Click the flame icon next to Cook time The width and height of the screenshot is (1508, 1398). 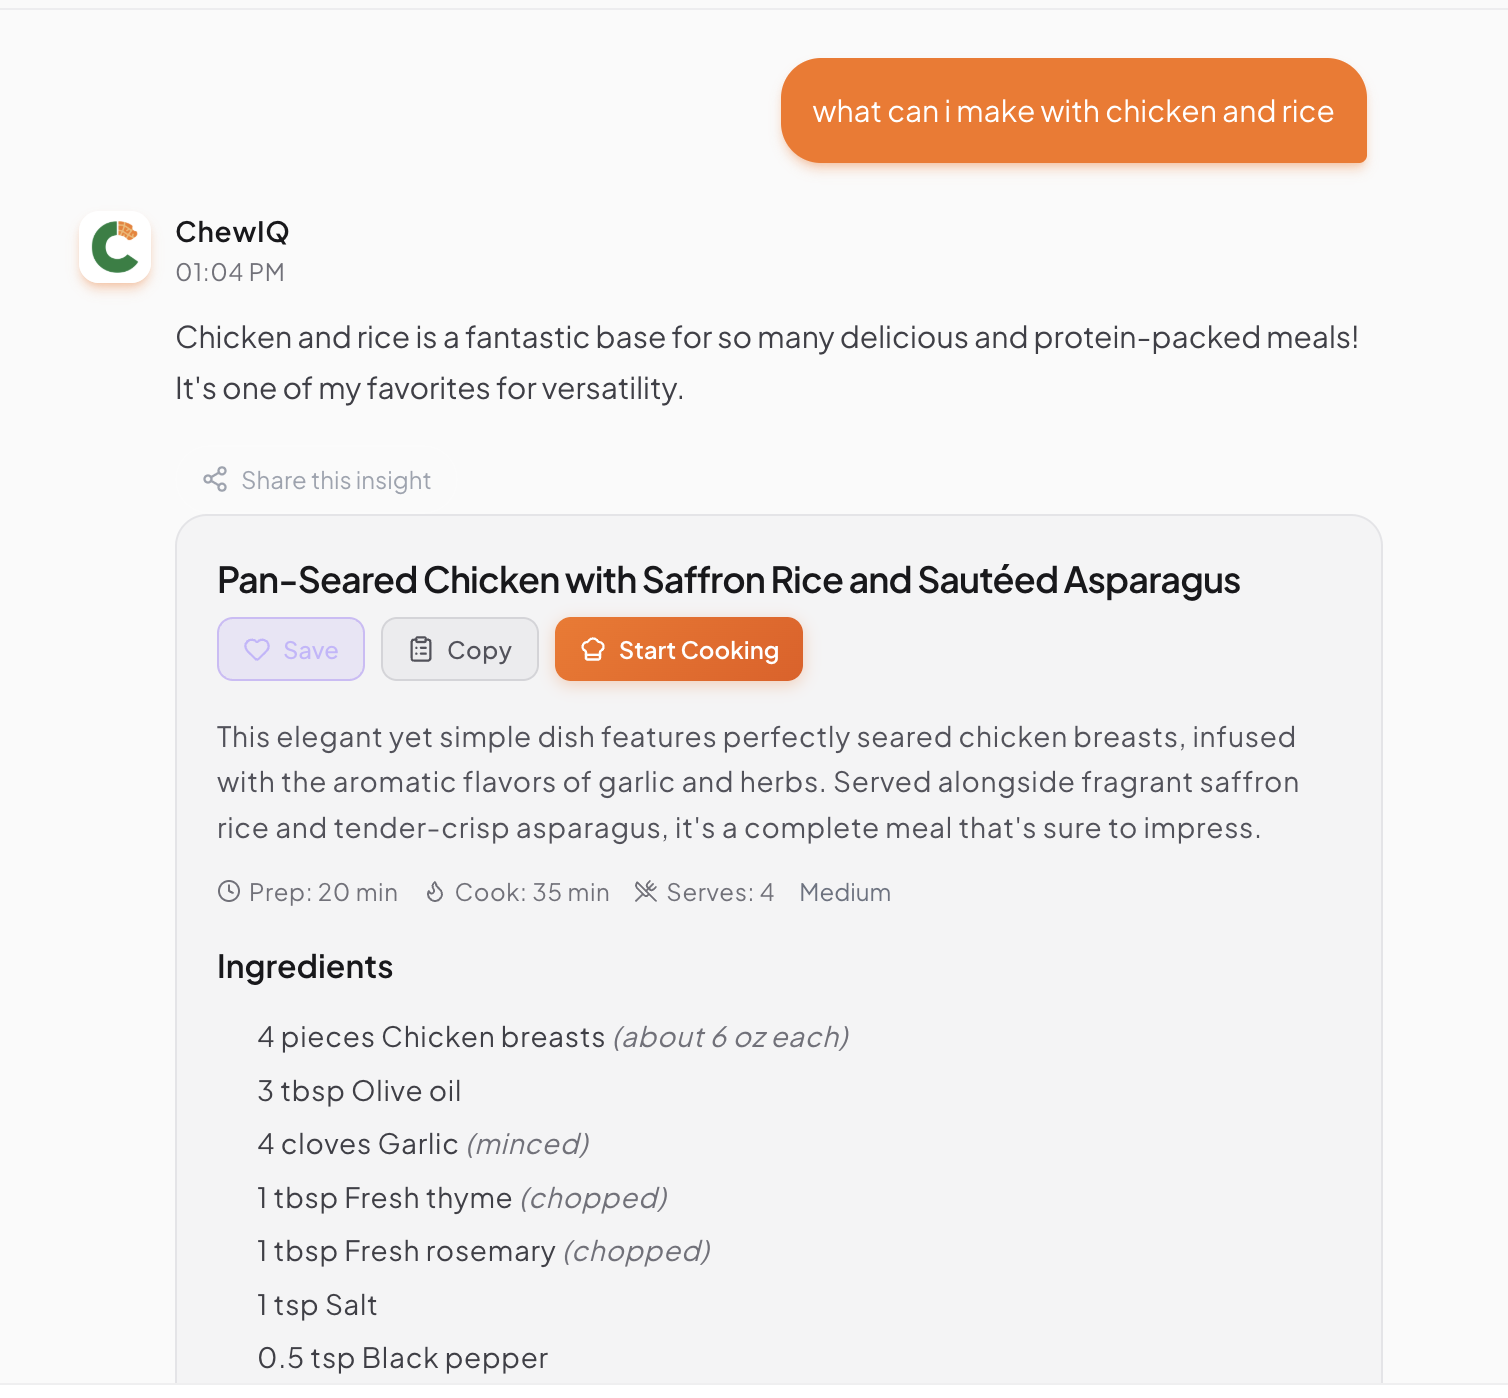coord(435,892)
